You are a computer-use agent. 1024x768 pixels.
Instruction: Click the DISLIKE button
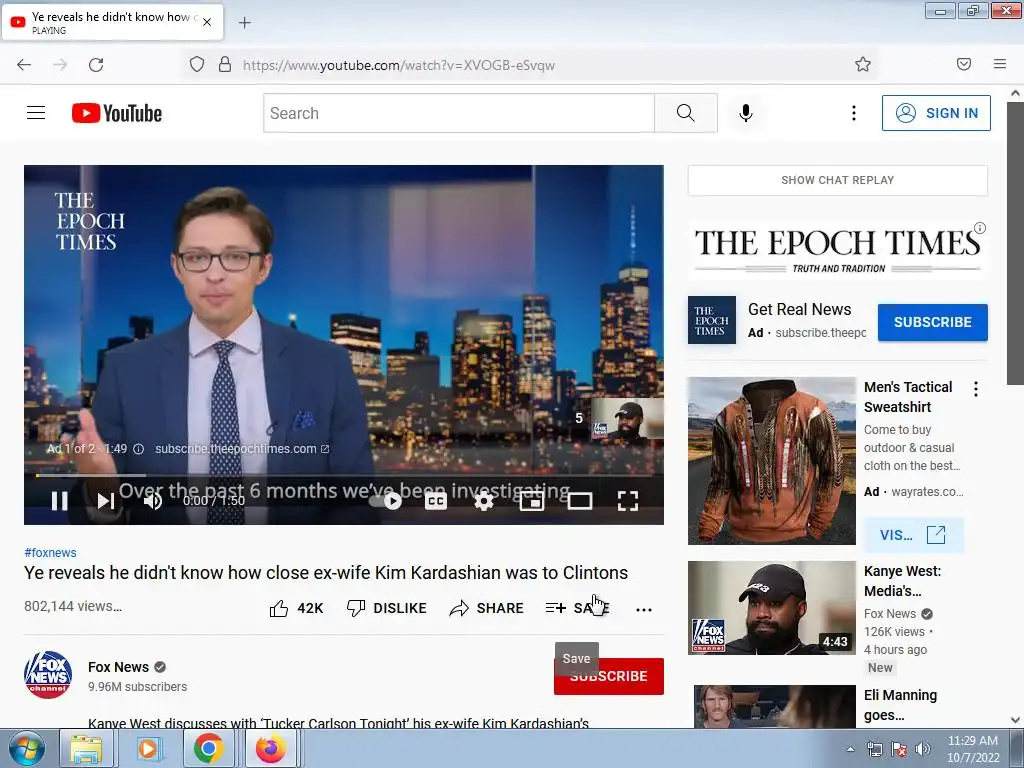pos(387,608)
